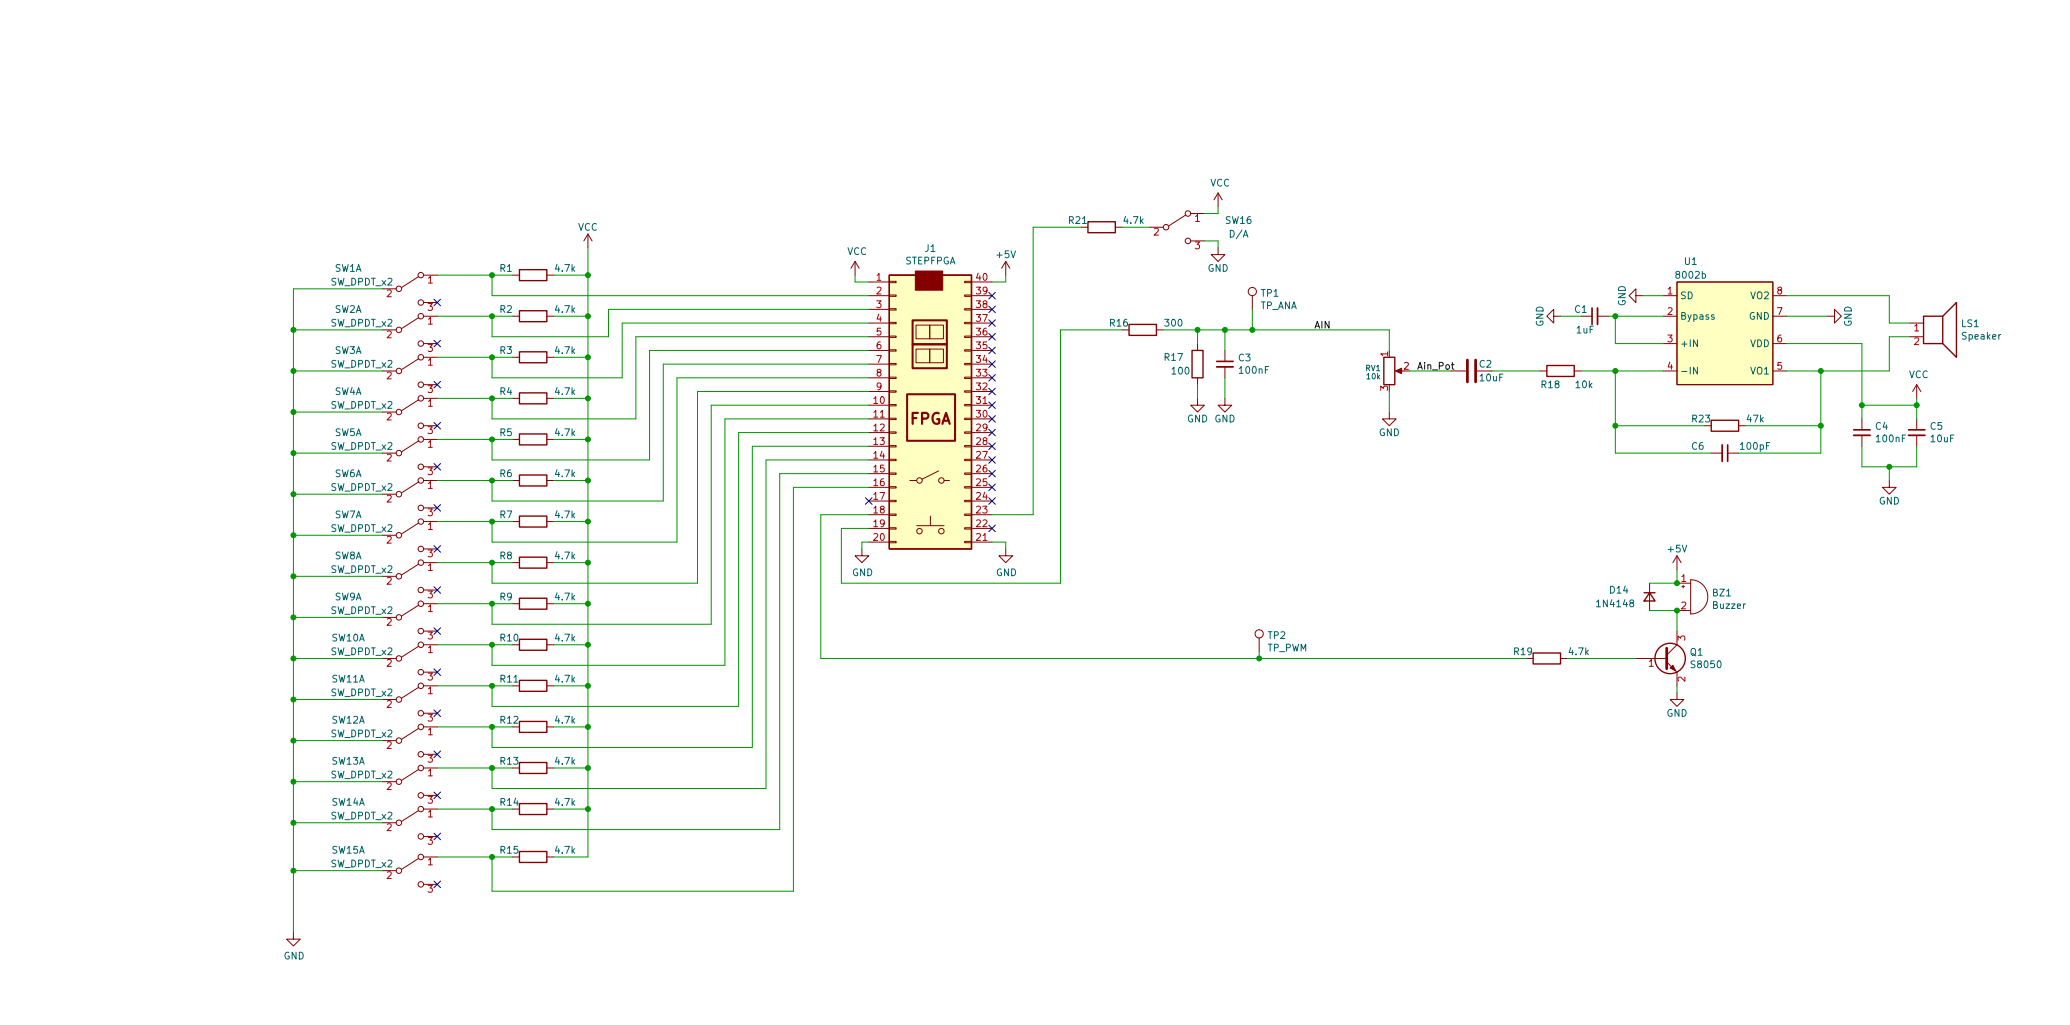
Task: Click the R21 4.7k resistor
Action: click(1101, 227)
